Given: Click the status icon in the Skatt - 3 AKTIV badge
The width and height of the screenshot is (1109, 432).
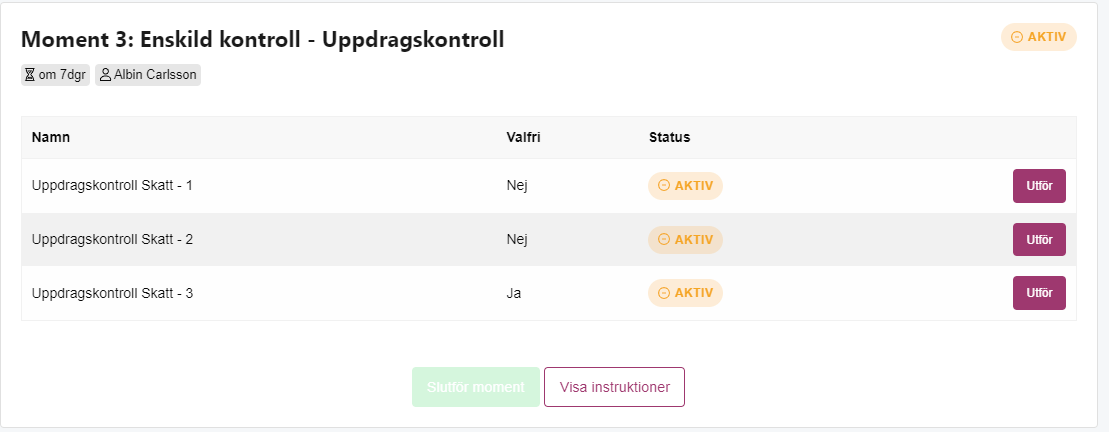Looking at the screenshot, I should pyautogui.click(x=663, y=293).
